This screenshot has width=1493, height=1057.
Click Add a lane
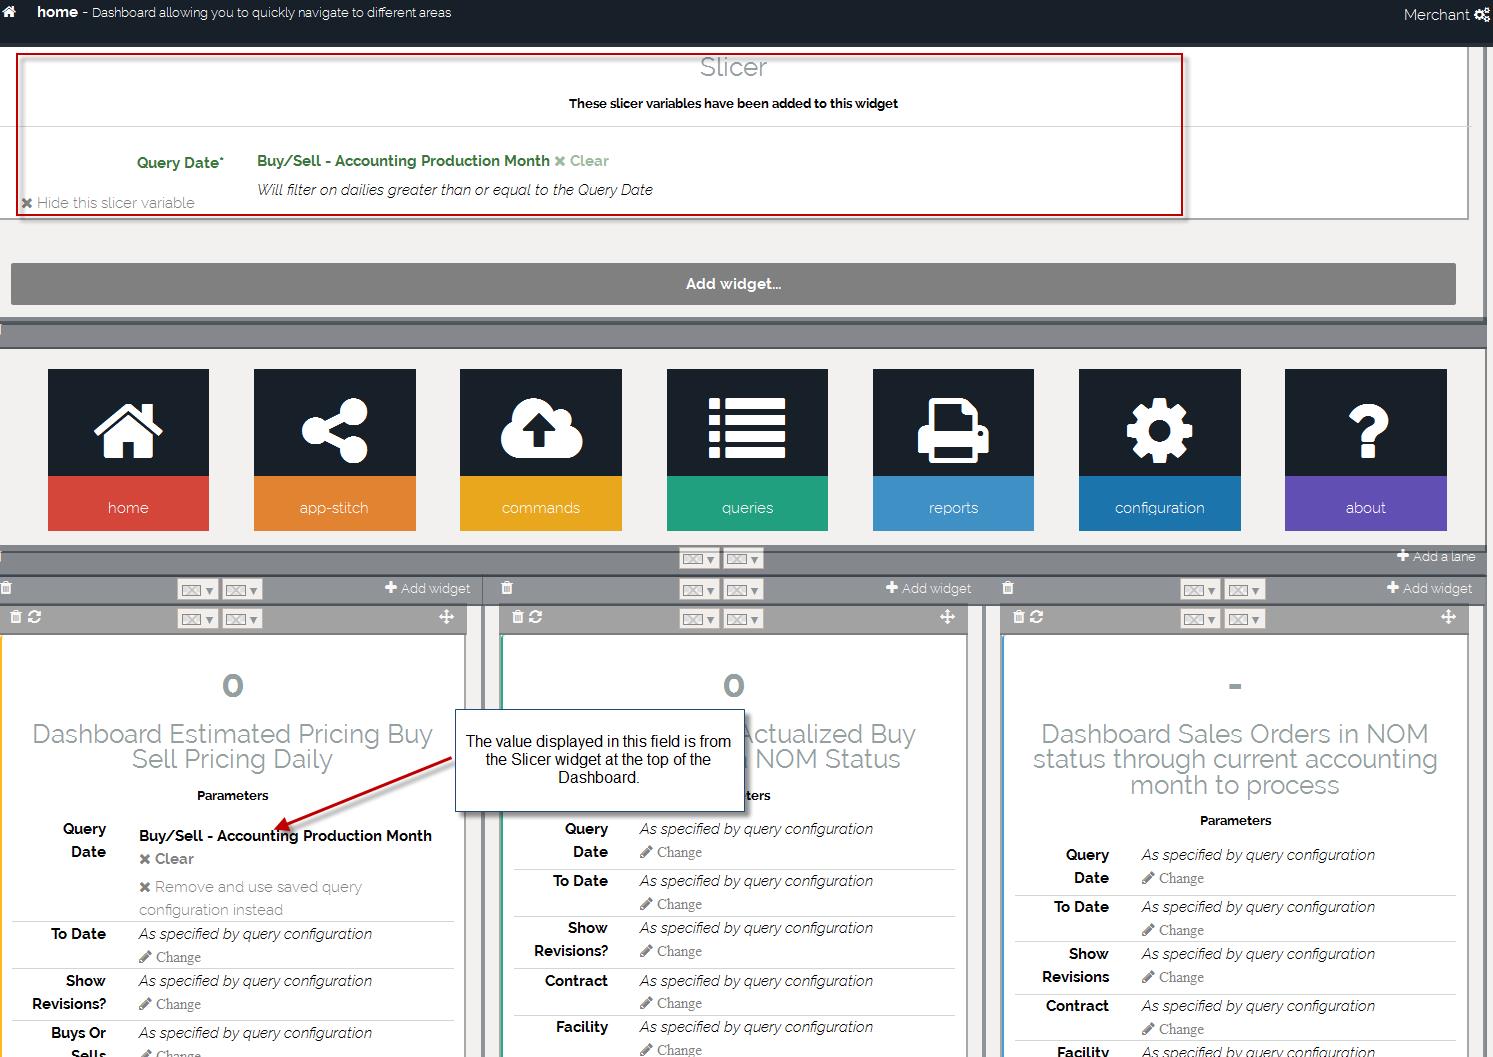click(x=1436, y=556)
